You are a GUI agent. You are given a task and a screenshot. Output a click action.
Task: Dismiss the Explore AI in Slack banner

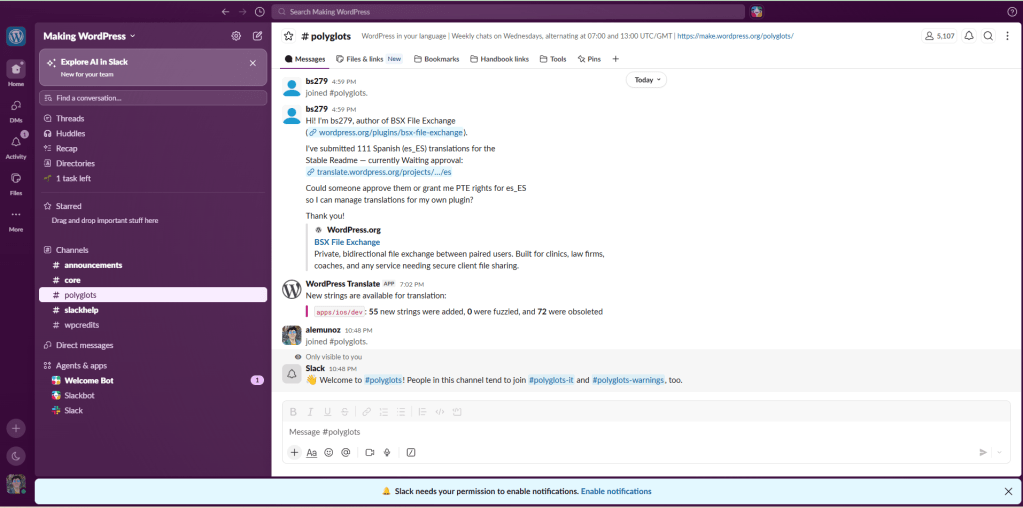click(x=252, y=63)
